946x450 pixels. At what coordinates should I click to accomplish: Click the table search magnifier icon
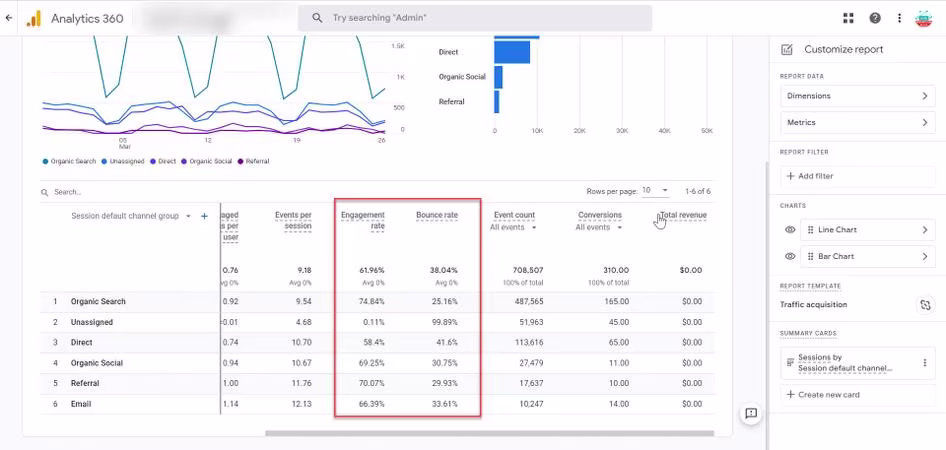(x=45, y=192)
